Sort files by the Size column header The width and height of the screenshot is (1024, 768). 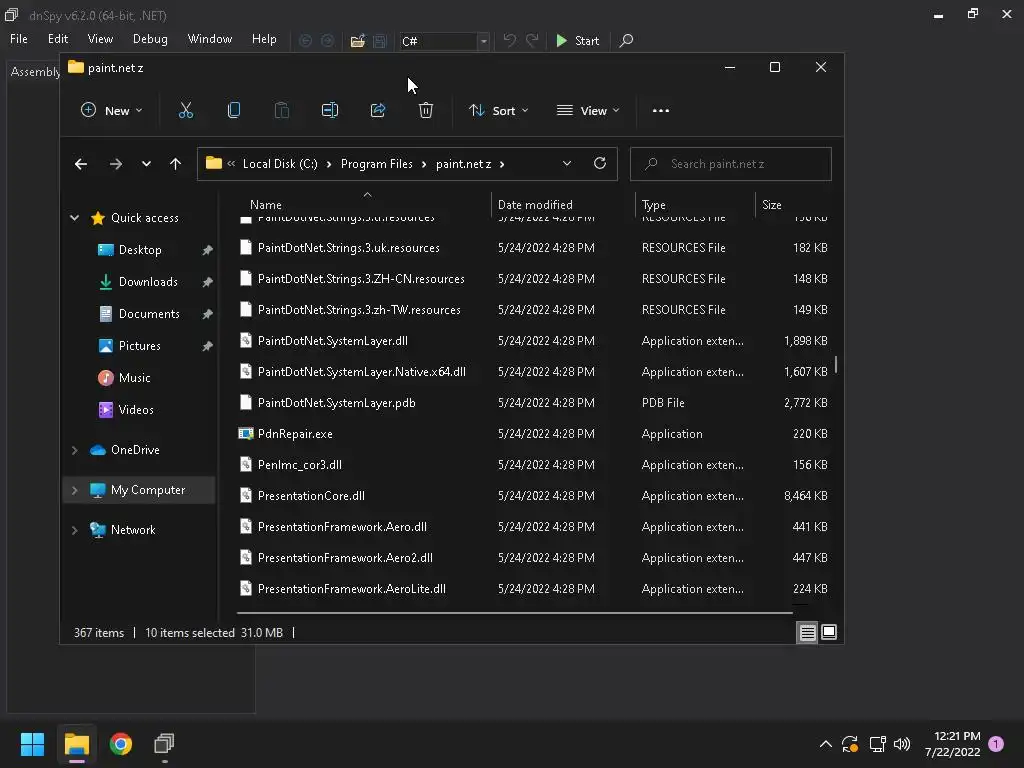(794, 204)
